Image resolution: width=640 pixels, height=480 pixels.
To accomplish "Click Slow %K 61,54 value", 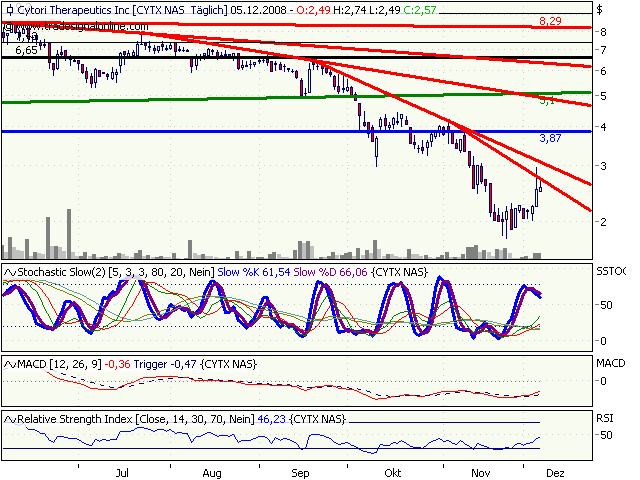I will pos(253,272).
